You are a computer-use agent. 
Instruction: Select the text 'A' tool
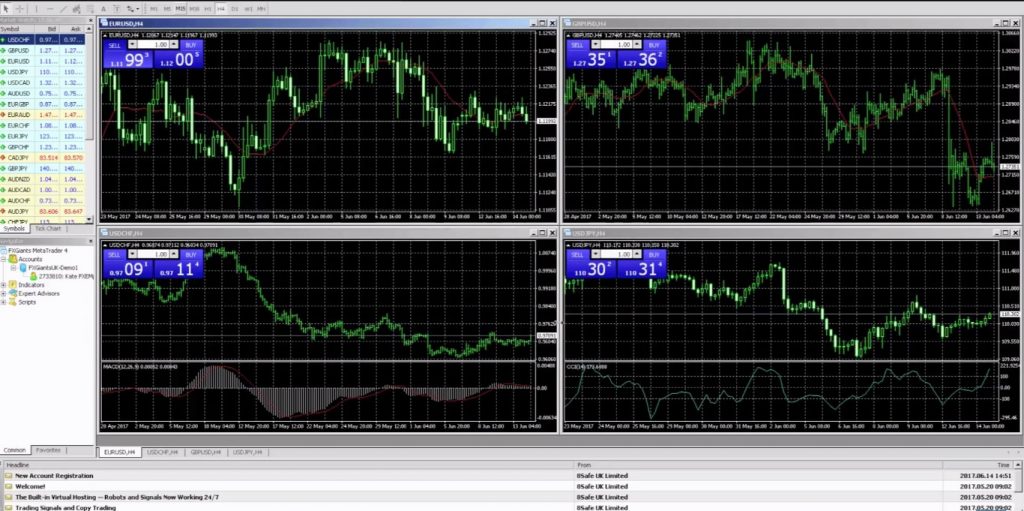[103, 8]
